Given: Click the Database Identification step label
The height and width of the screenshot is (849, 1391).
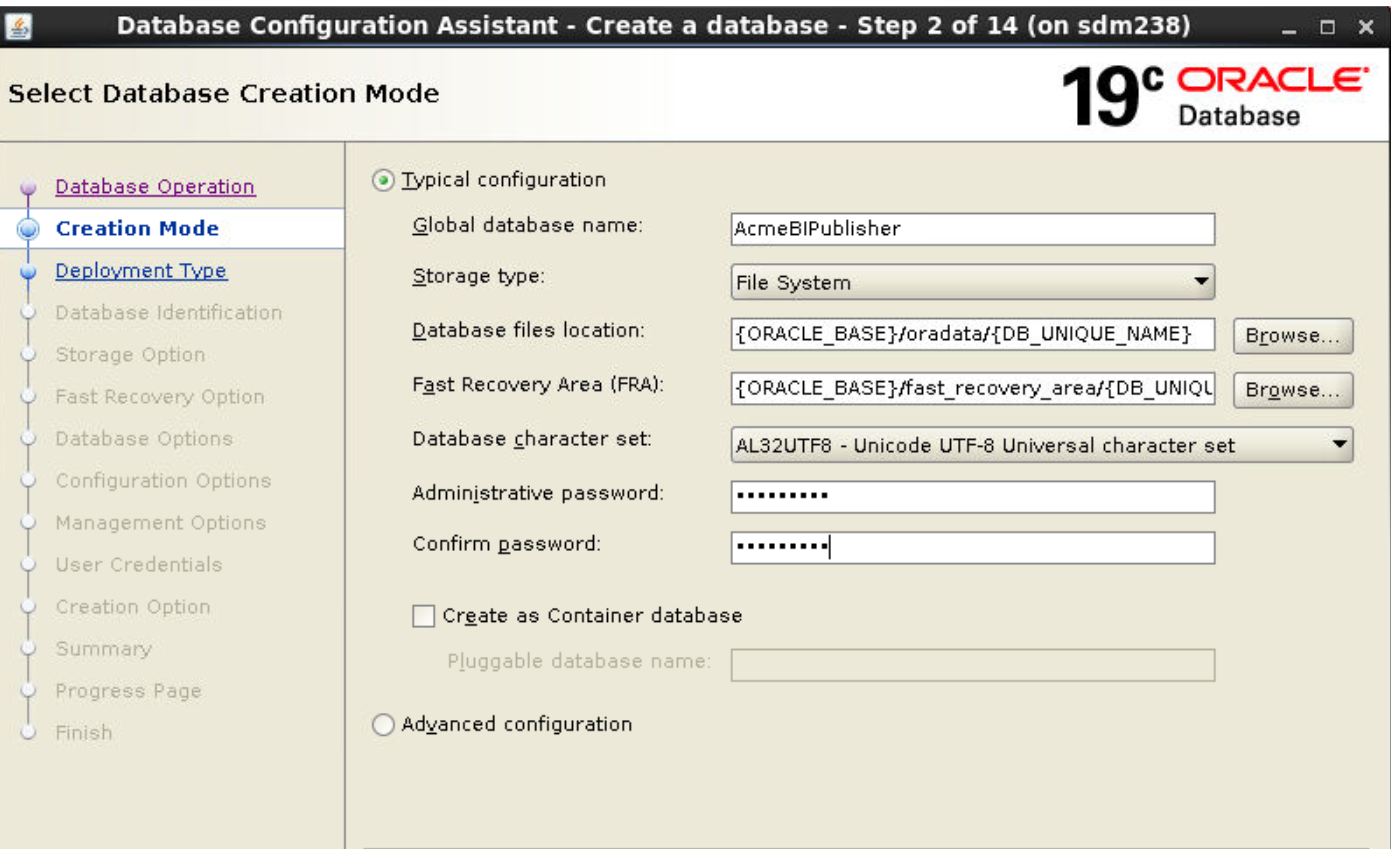Looking at the screenshot, I should click(169, 313).
